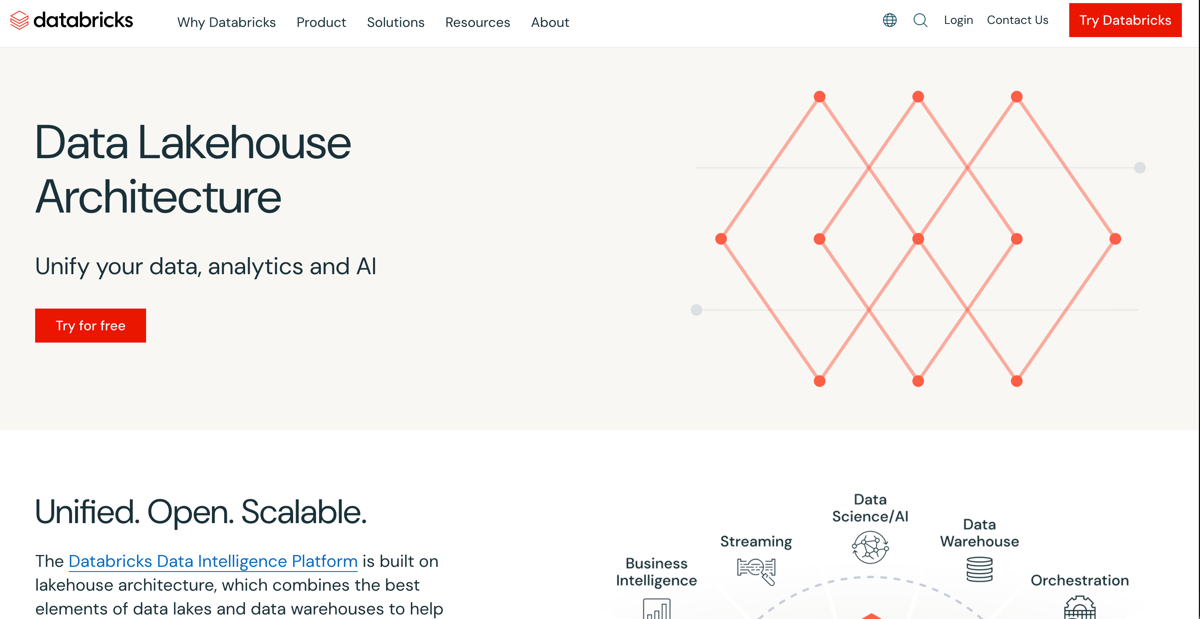
Task: Open the About menu
Action: 550,22
